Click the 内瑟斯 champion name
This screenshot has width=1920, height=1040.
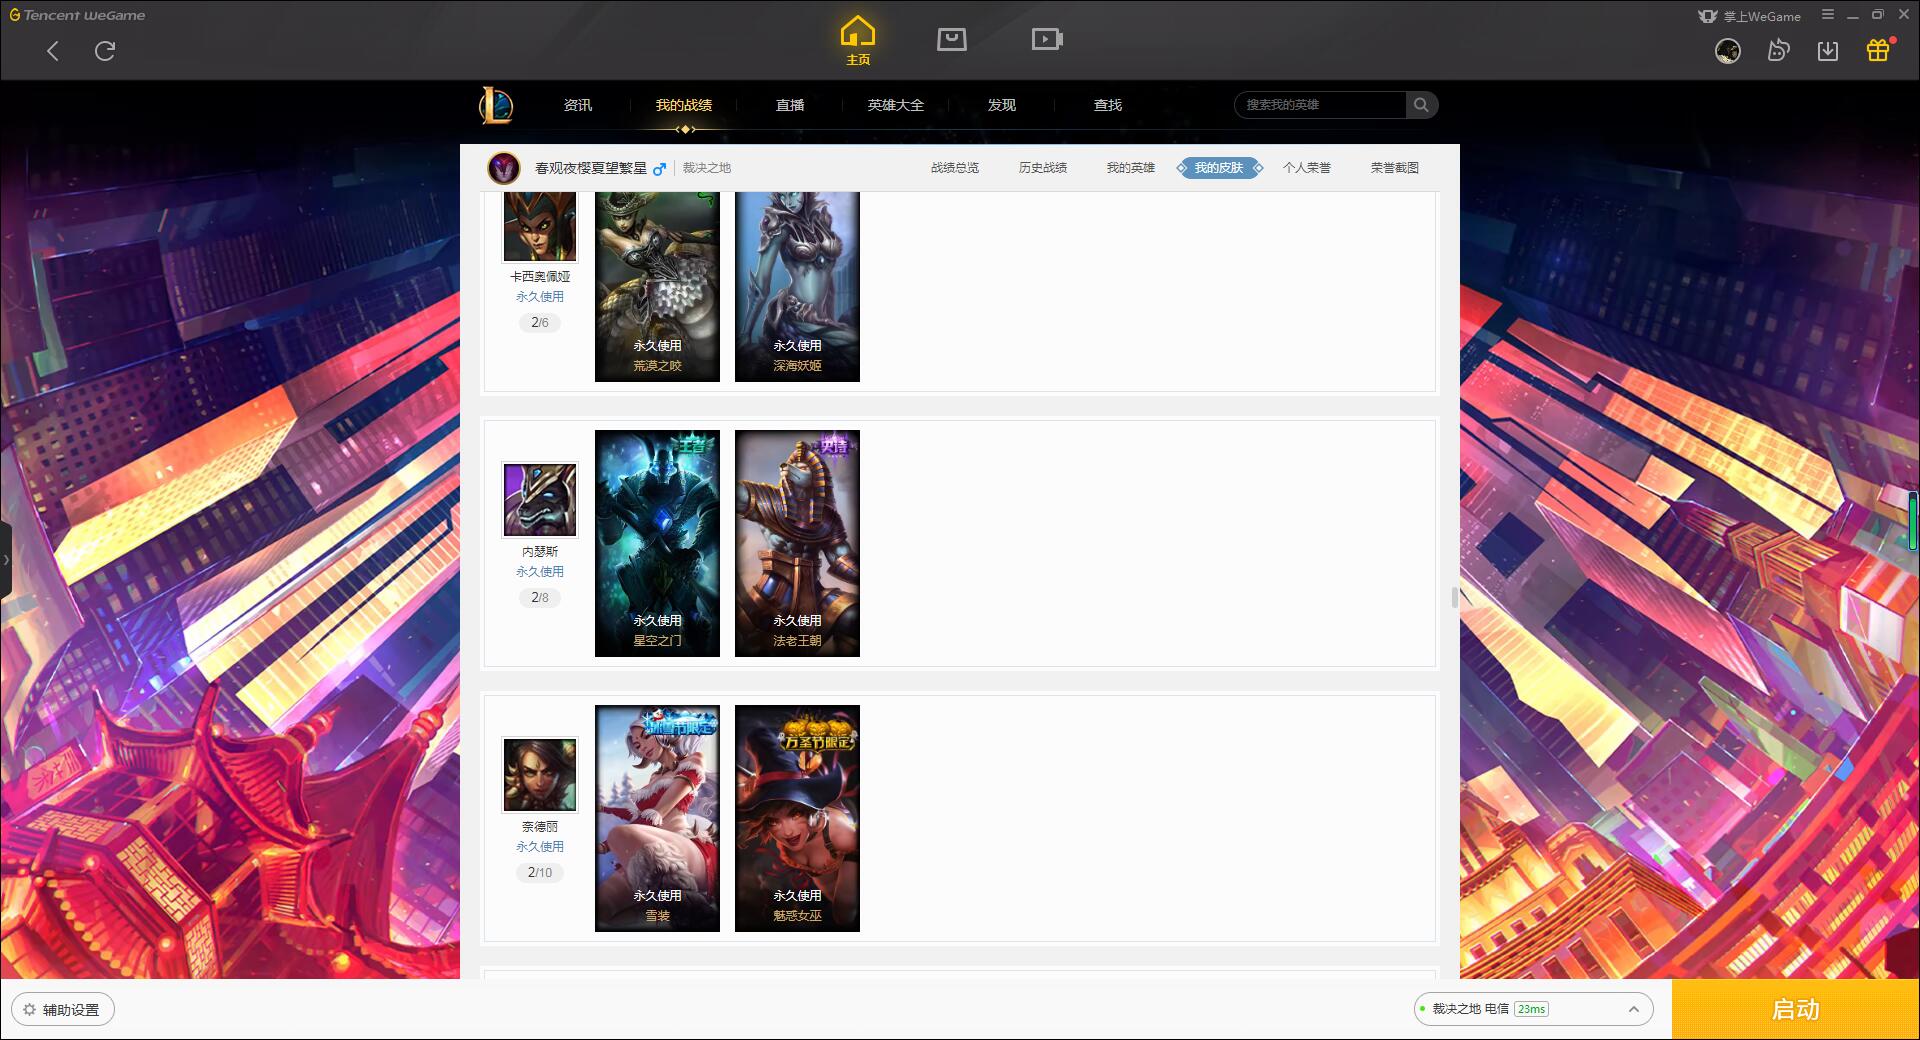540,551
